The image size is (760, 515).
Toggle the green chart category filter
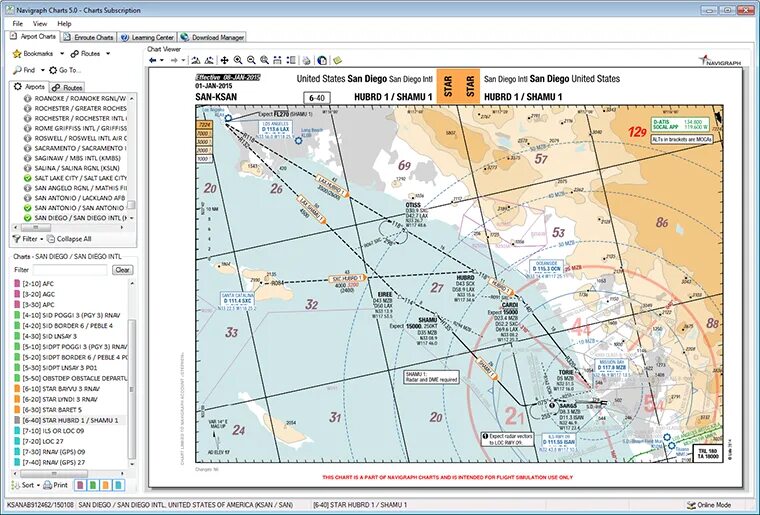pos(93,485)
